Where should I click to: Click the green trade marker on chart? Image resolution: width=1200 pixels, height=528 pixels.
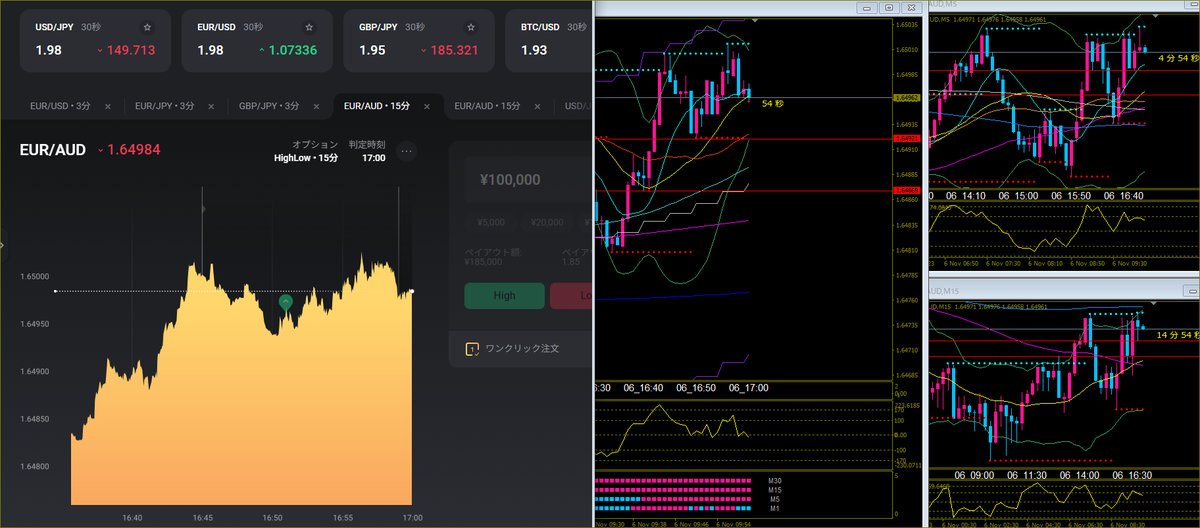click(286, 301)
